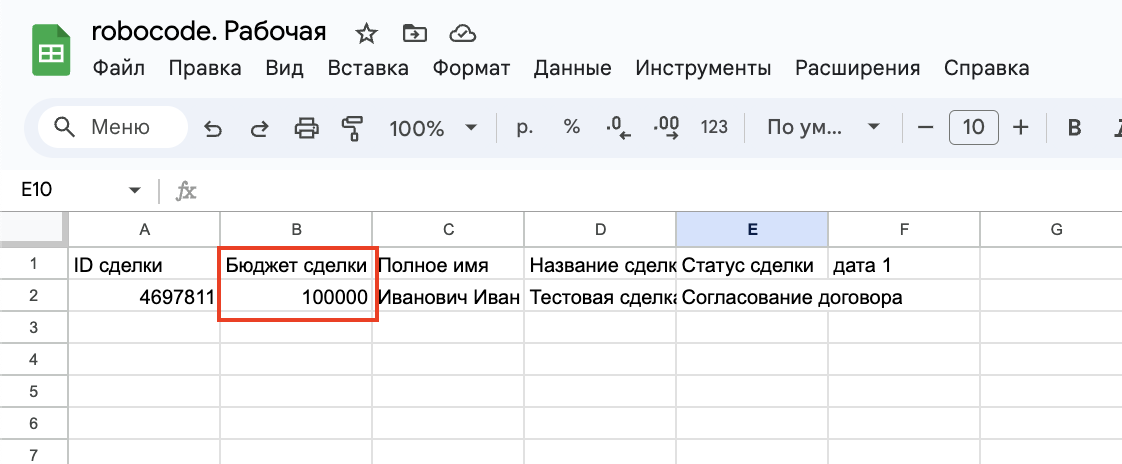Open the Инструменты menu
Viewport: 1122px width, 464px height.
point(703,69)
